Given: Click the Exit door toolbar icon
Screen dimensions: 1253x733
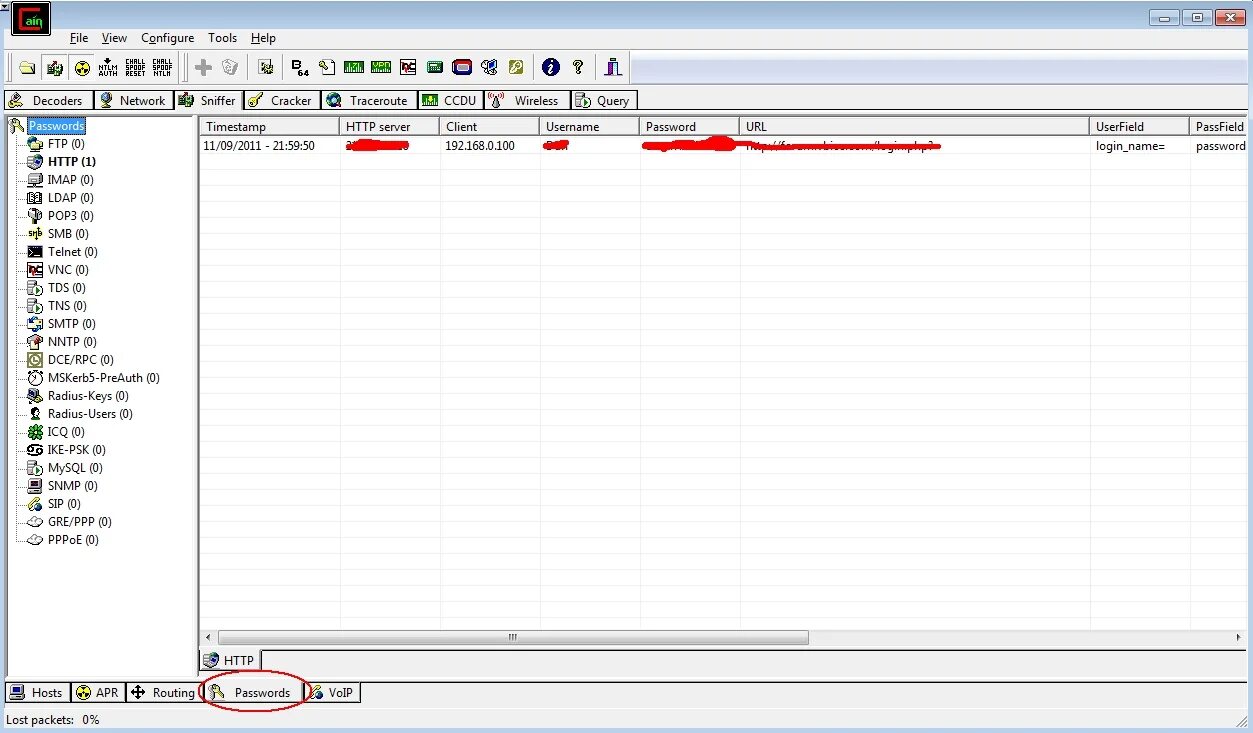Looking at the screenshot, I should pyautogui.click(x=613, y=68).
